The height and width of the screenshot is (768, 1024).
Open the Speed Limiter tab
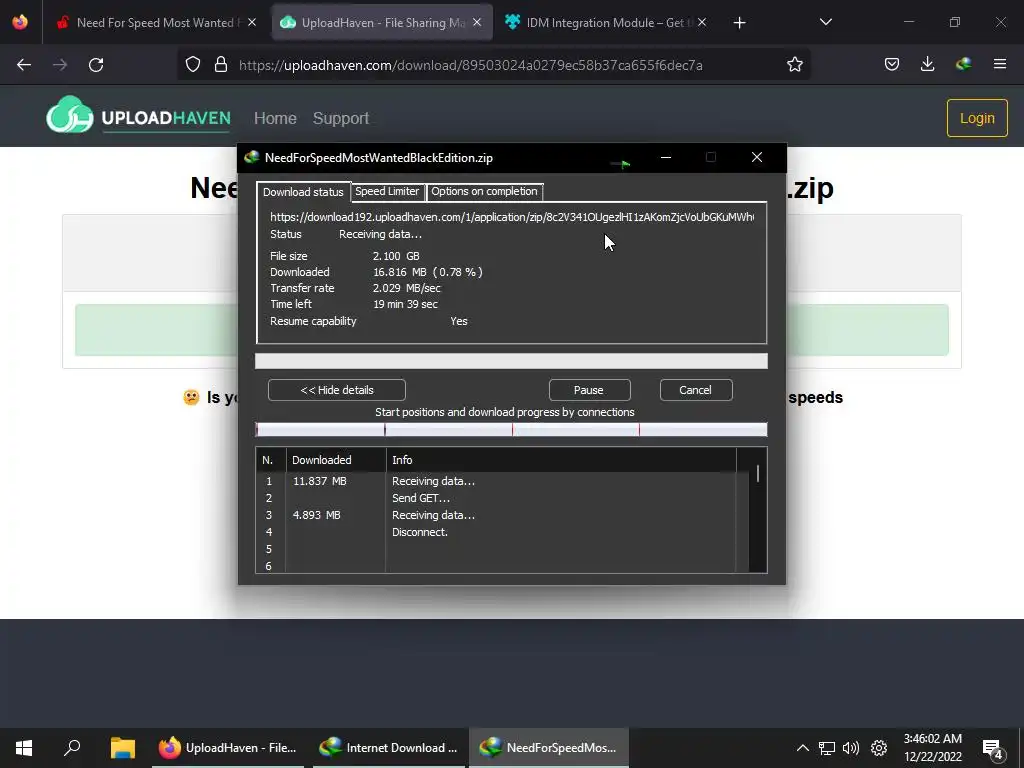coord(387,191)
